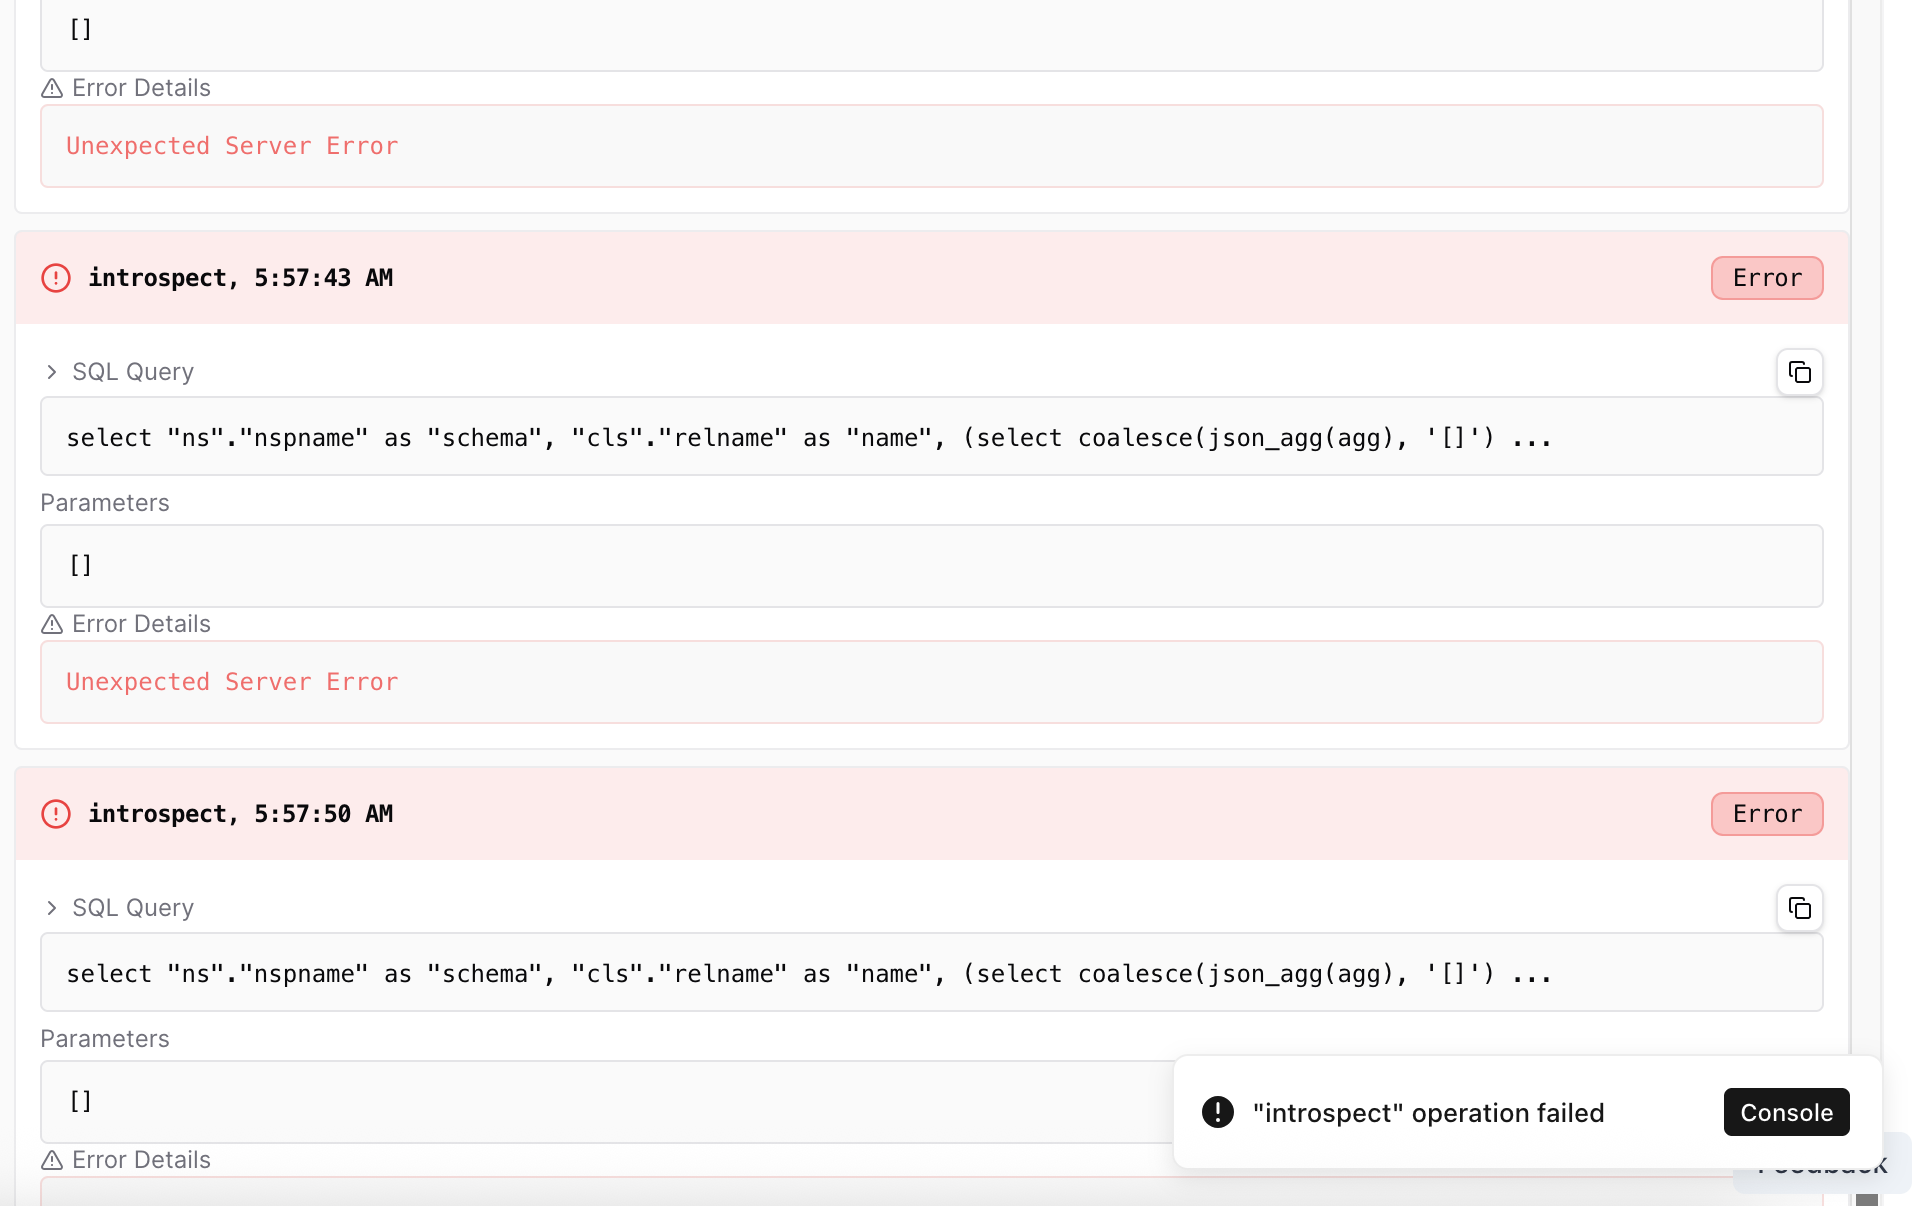
Task: Collapse the first introspect error entry
Action: click(x=240, y=278)
